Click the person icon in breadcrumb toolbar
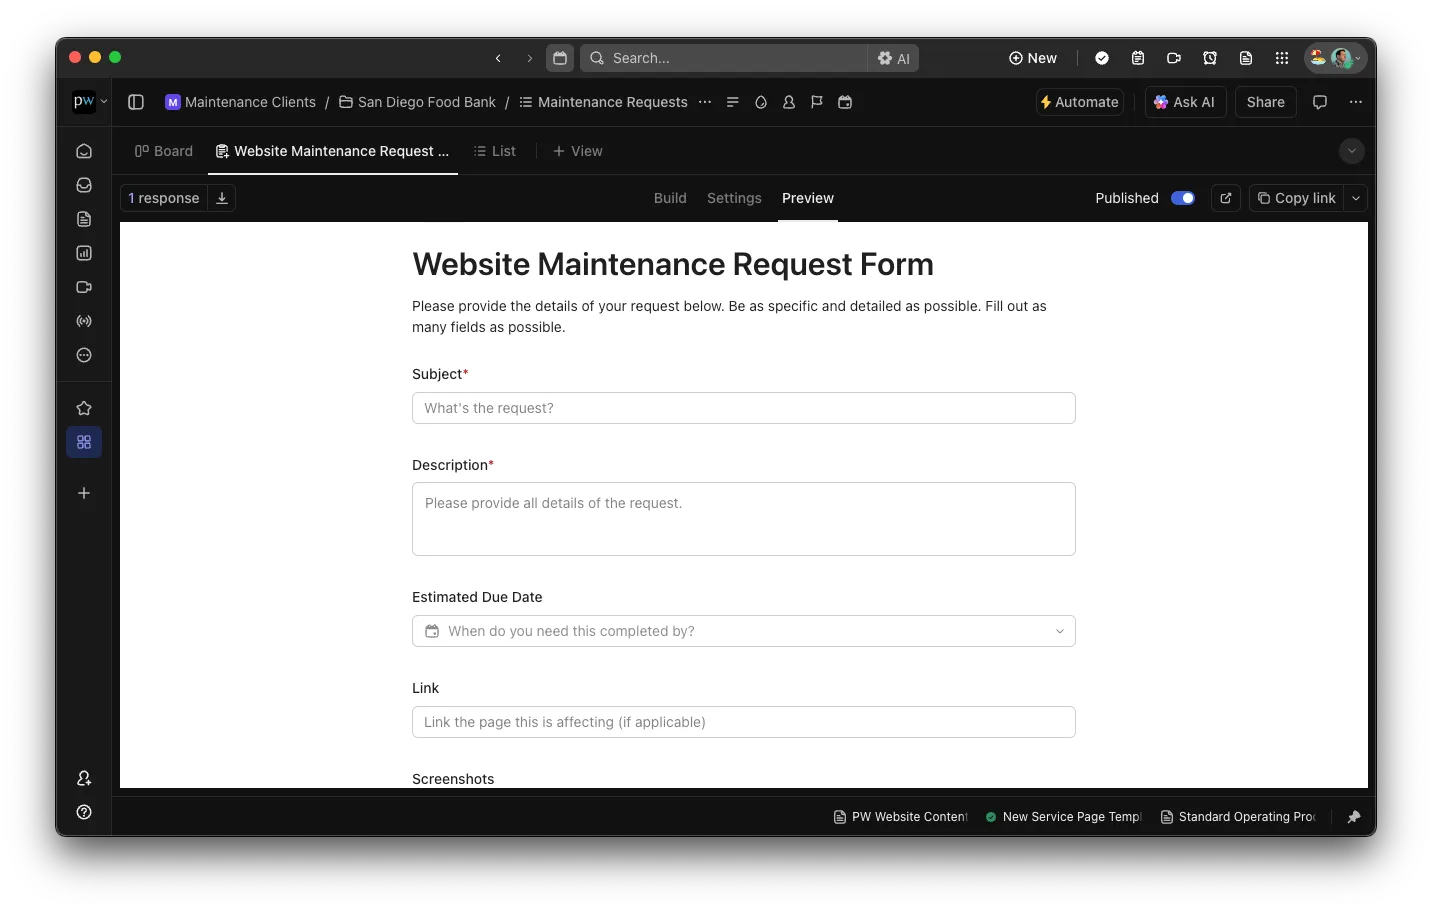 789,102
